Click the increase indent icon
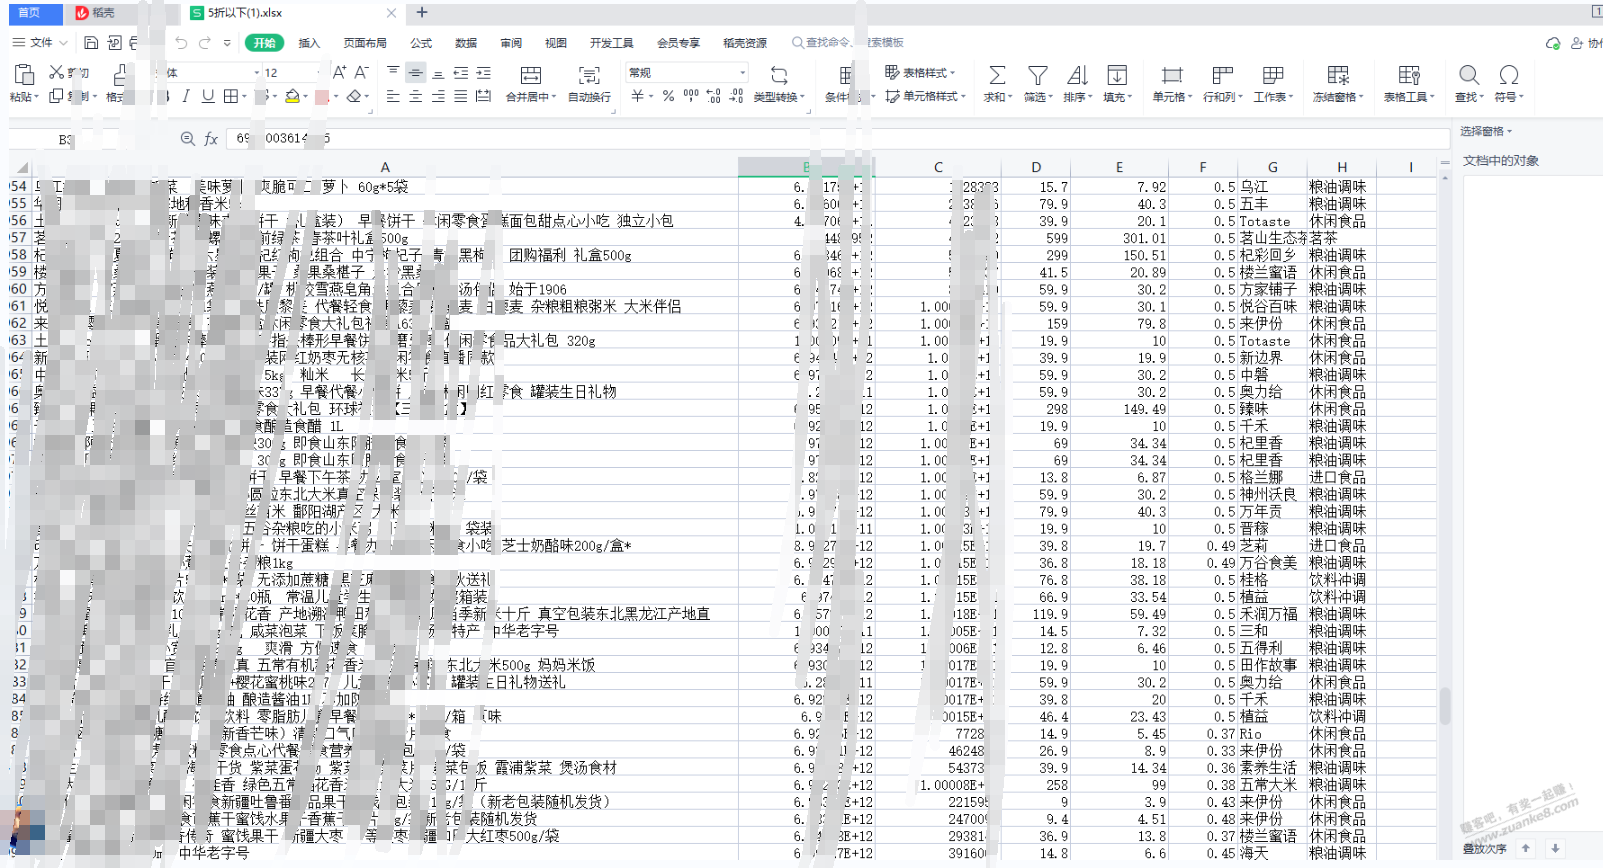Screen dimensions: 1603x868 [x=484, y=73]
